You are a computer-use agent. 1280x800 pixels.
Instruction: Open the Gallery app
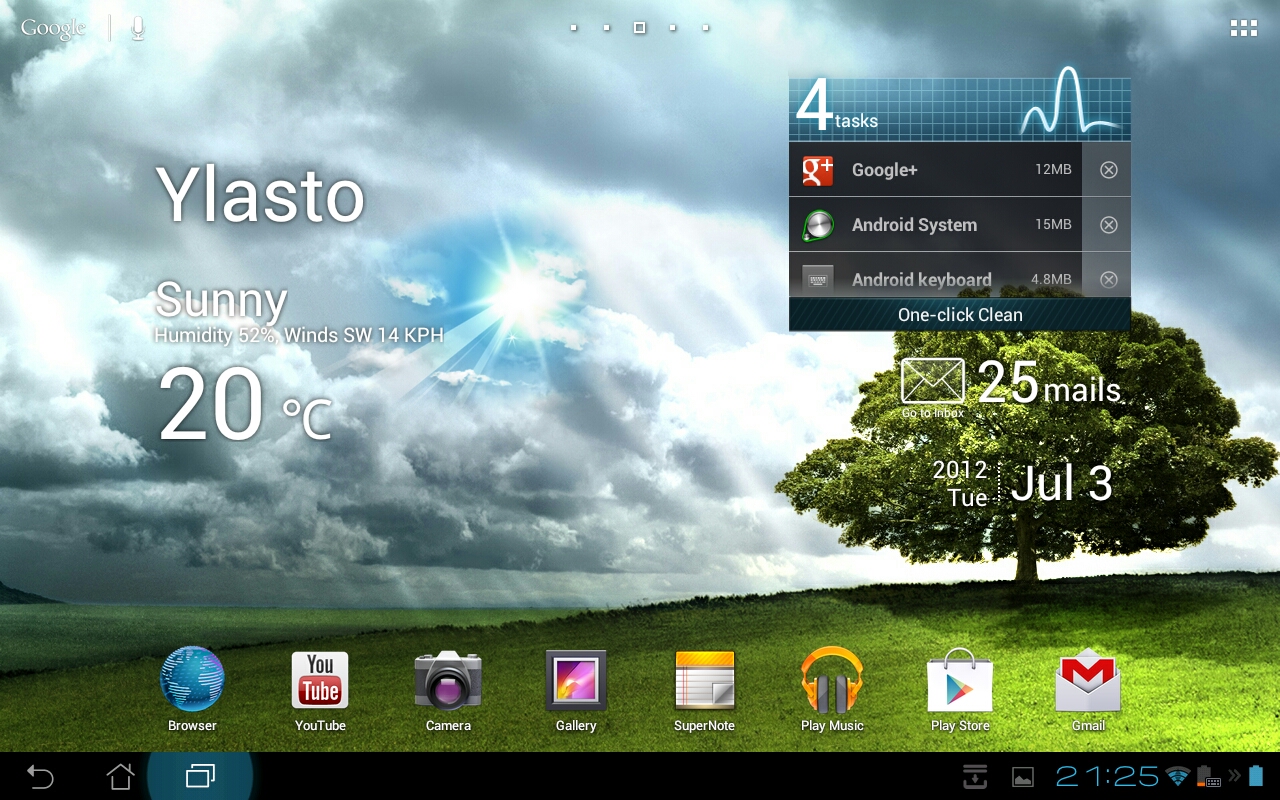pyautogui.click(x=576, y=689)
